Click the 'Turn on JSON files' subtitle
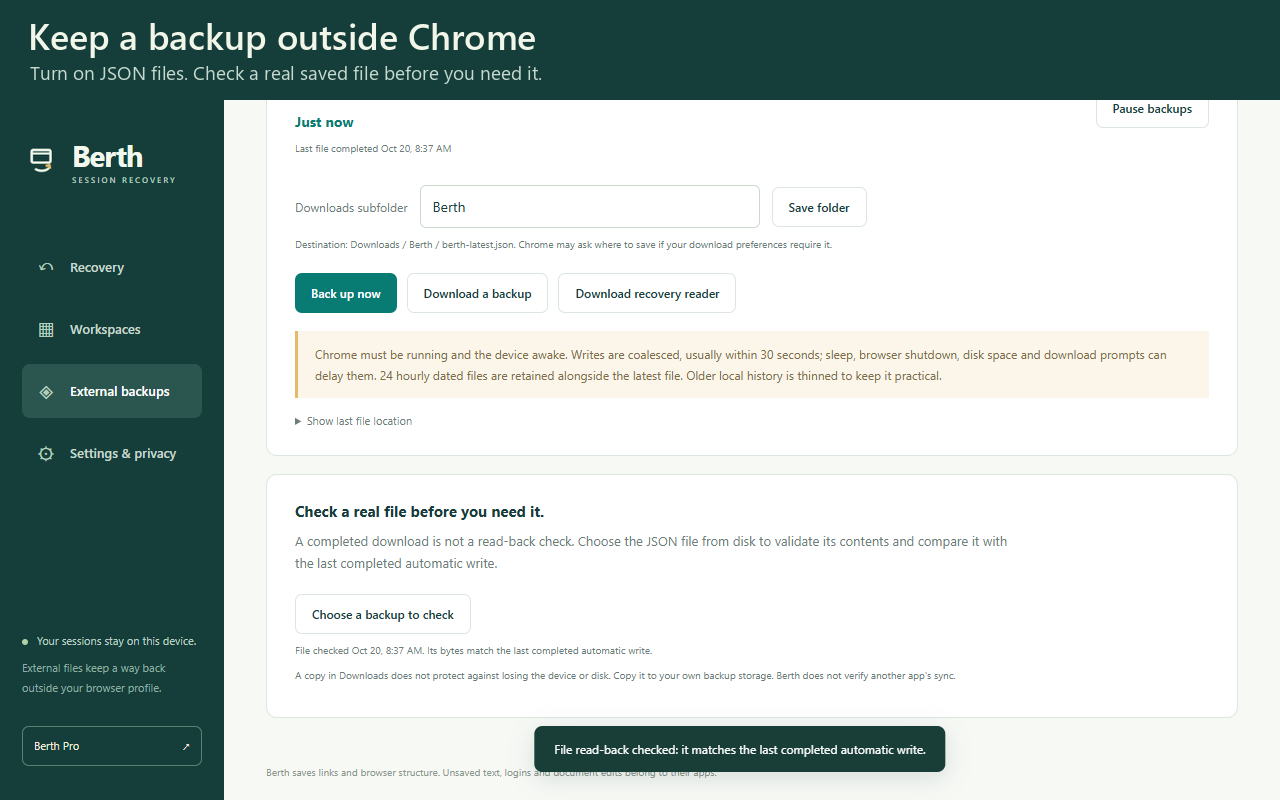The height and width of the screenshot is (800, 1280). pyautogui.click(x=286, y=74)
